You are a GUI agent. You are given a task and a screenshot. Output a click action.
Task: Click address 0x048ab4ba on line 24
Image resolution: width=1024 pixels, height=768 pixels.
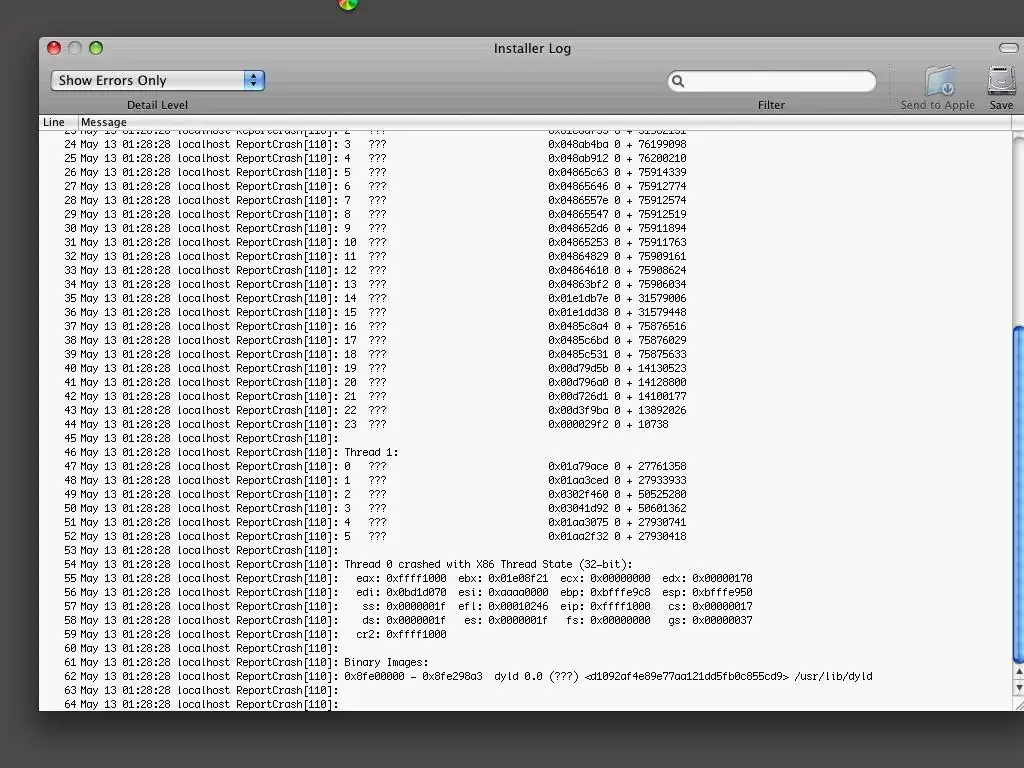click(x=578, y=144)
